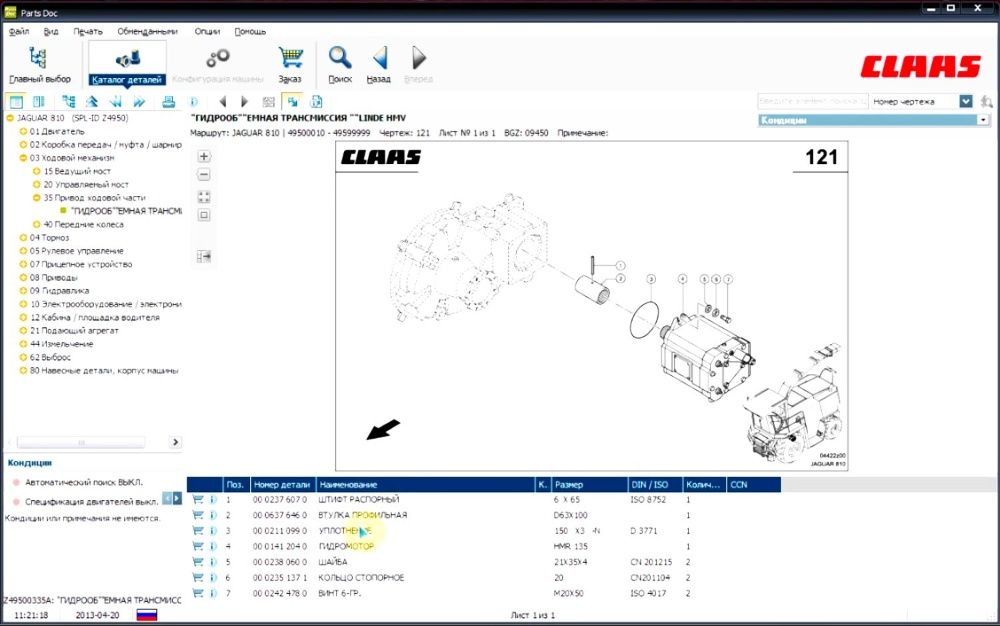Select 04 Тормоз in tree

pos(49,238)
